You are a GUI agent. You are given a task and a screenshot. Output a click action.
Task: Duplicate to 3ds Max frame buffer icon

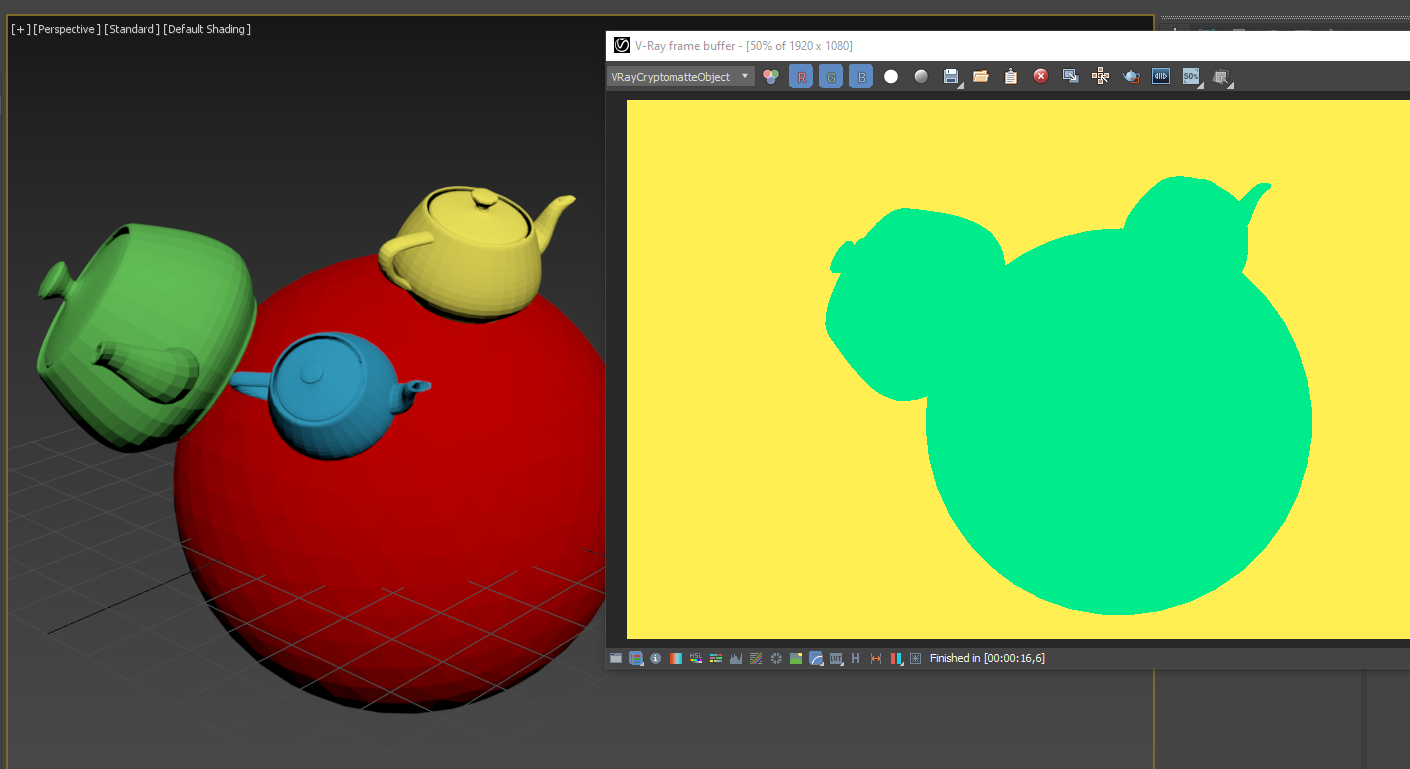tap(1071, 77)
